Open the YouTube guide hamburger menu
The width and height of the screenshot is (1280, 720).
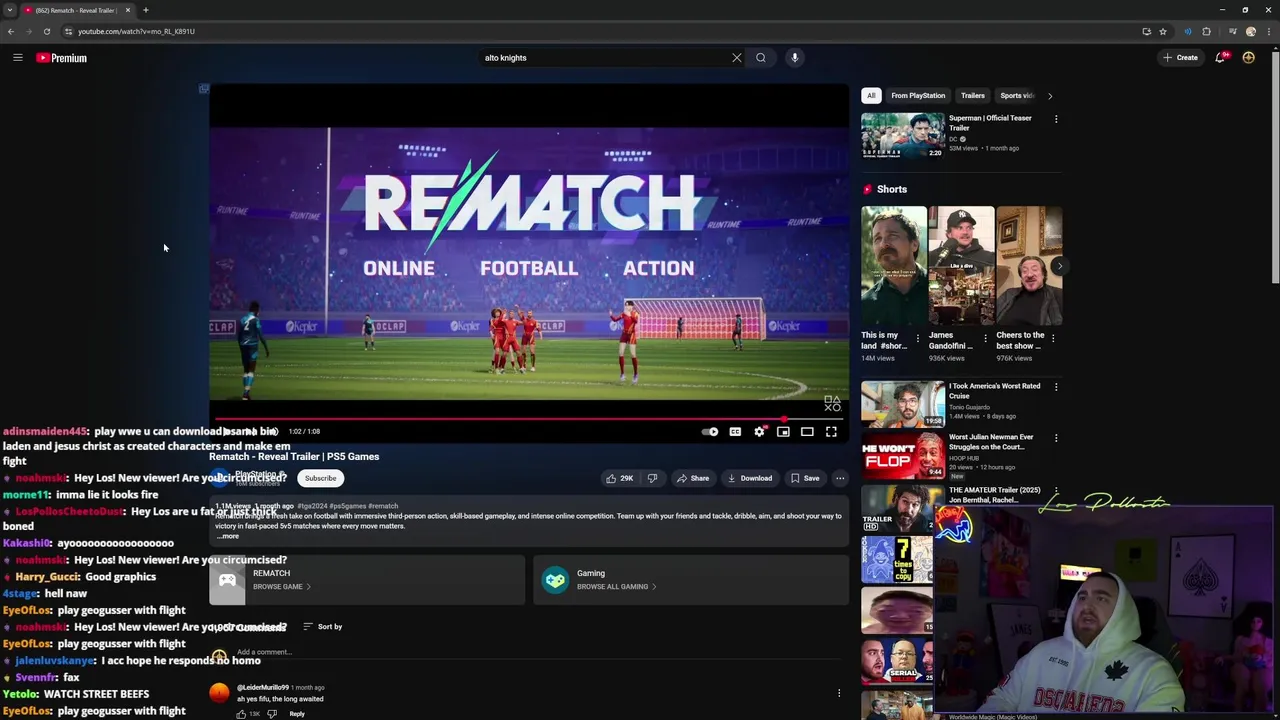click(18, 58)
